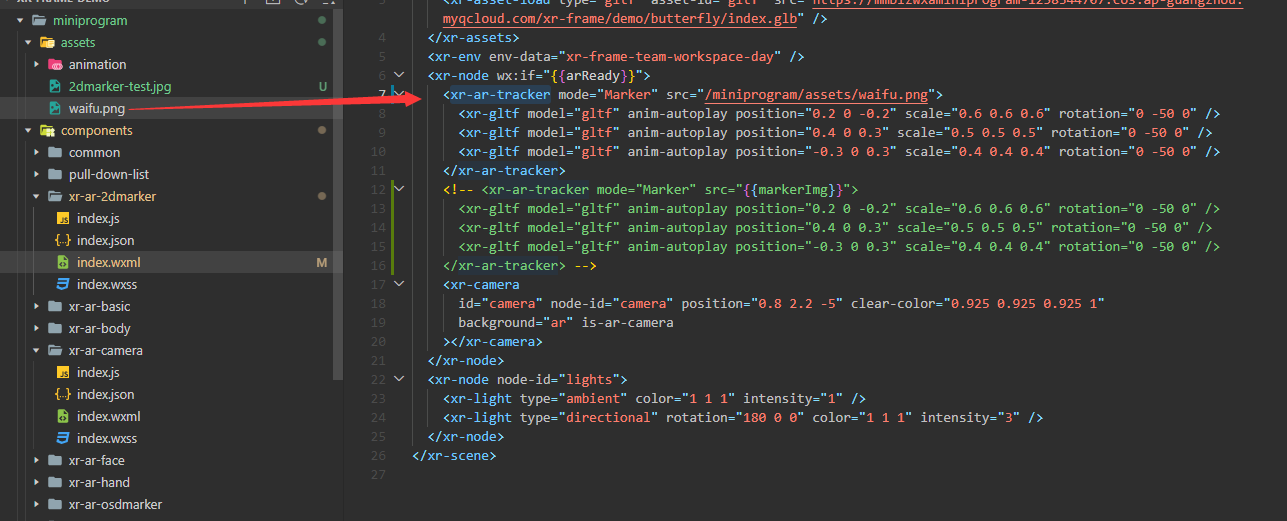Click line number 27 in the gutter
The width and height of the screenshot is (1287, 521).
pos(377,474)
